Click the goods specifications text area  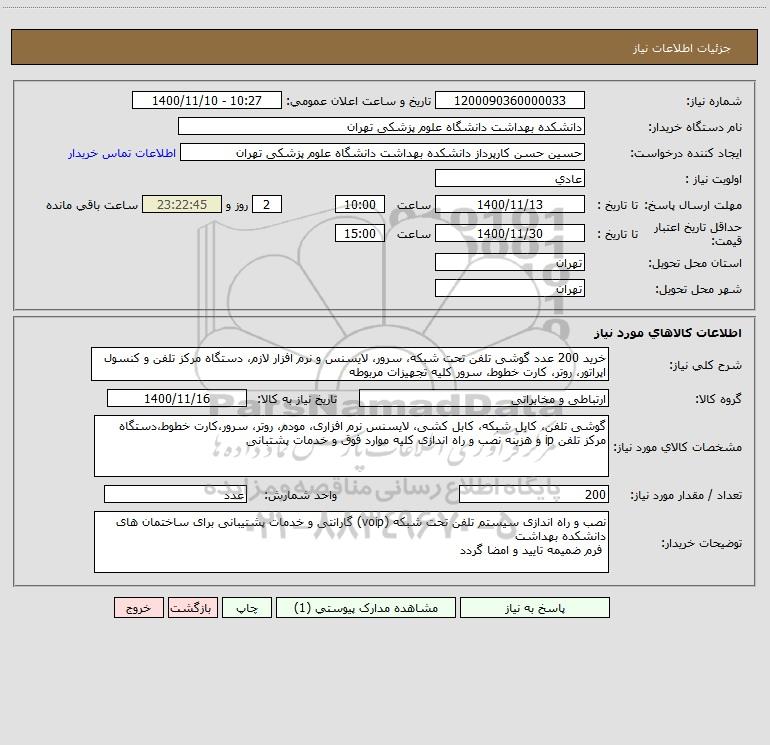351,446
